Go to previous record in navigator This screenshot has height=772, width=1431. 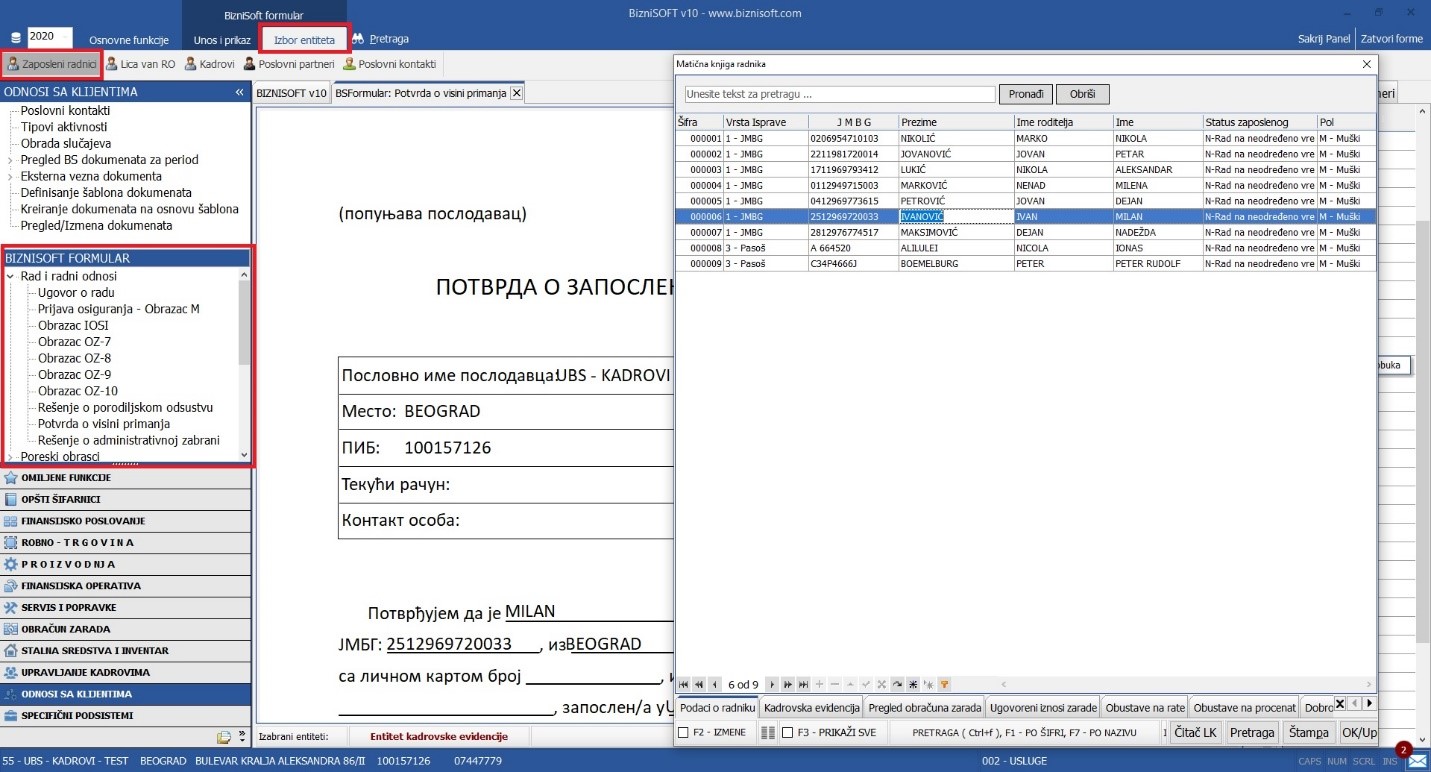(x=714, y=684)
